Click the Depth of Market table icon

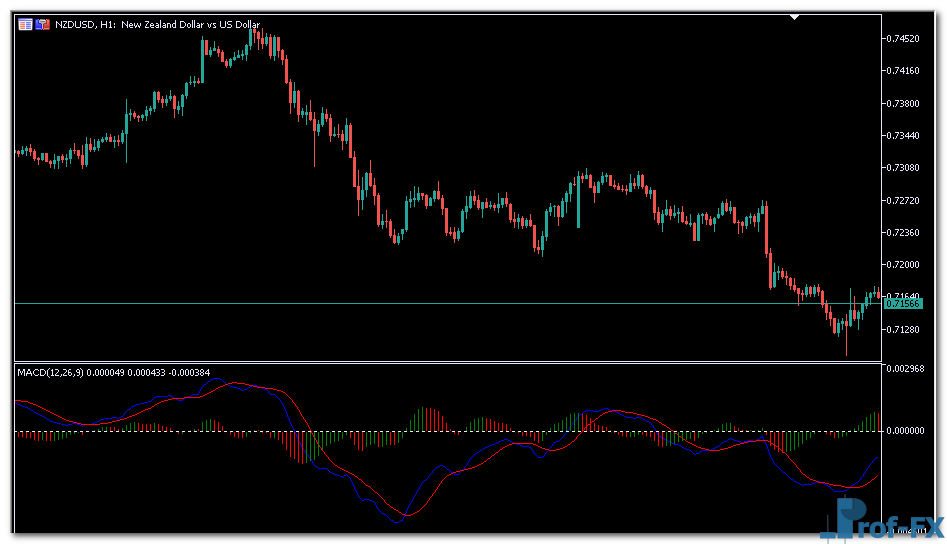25,24
